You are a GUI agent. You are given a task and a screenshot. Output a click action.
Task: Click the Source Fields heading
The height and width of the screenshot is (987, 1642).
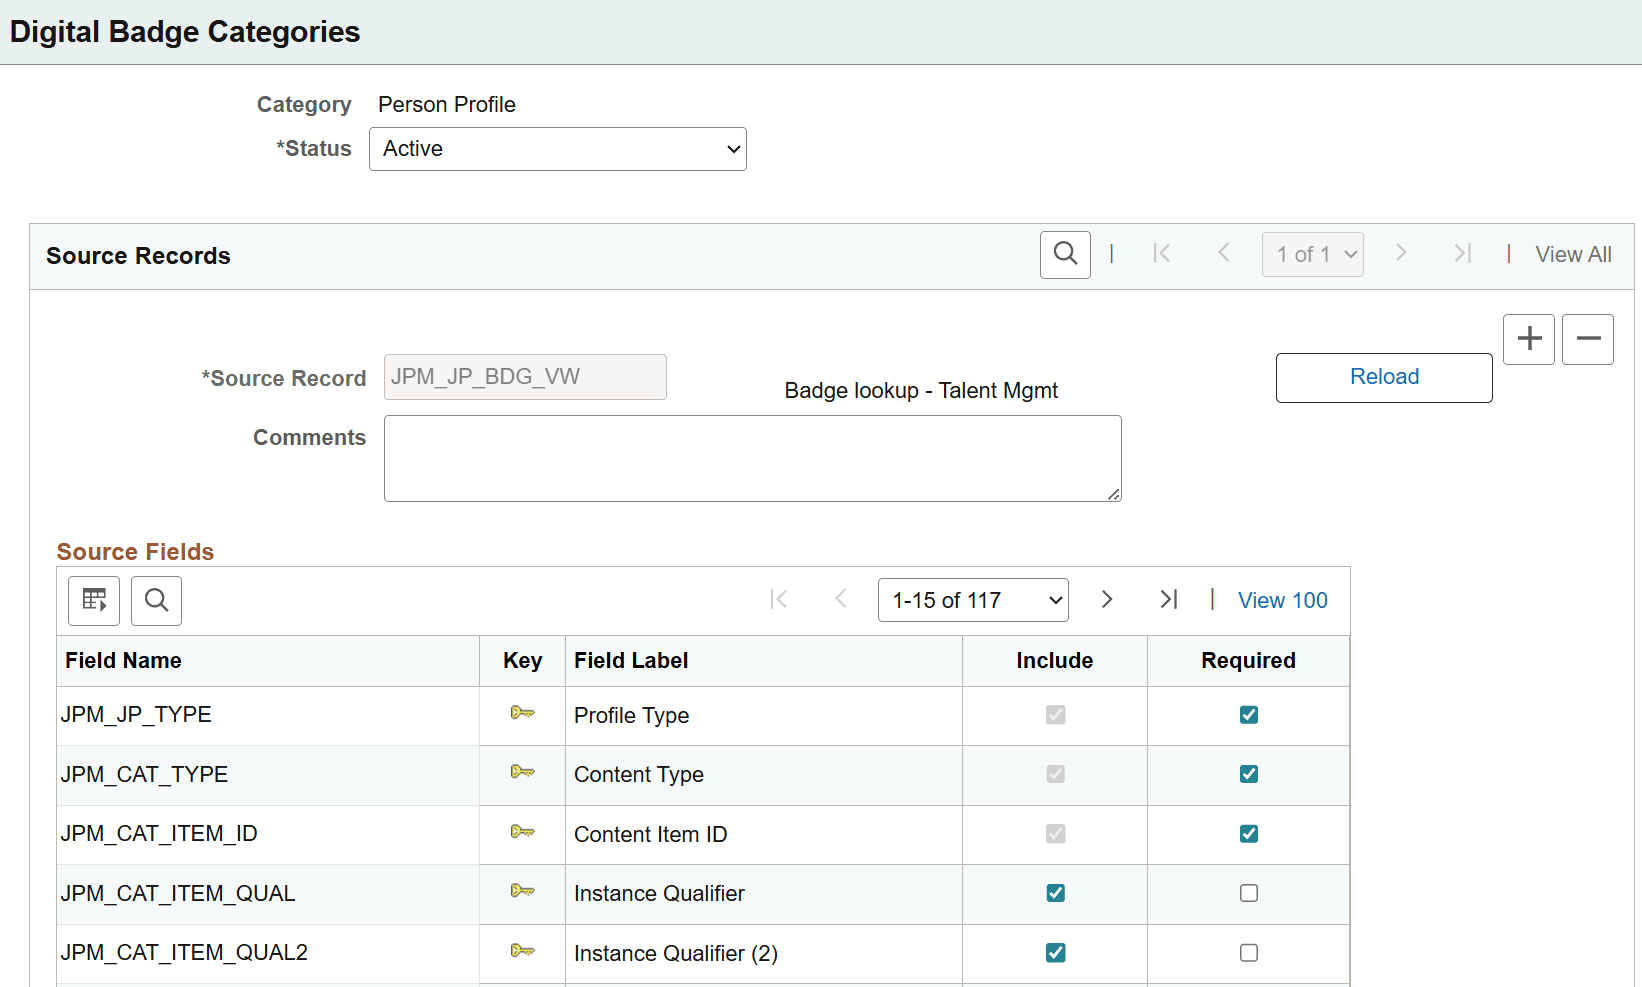[135, 551]
